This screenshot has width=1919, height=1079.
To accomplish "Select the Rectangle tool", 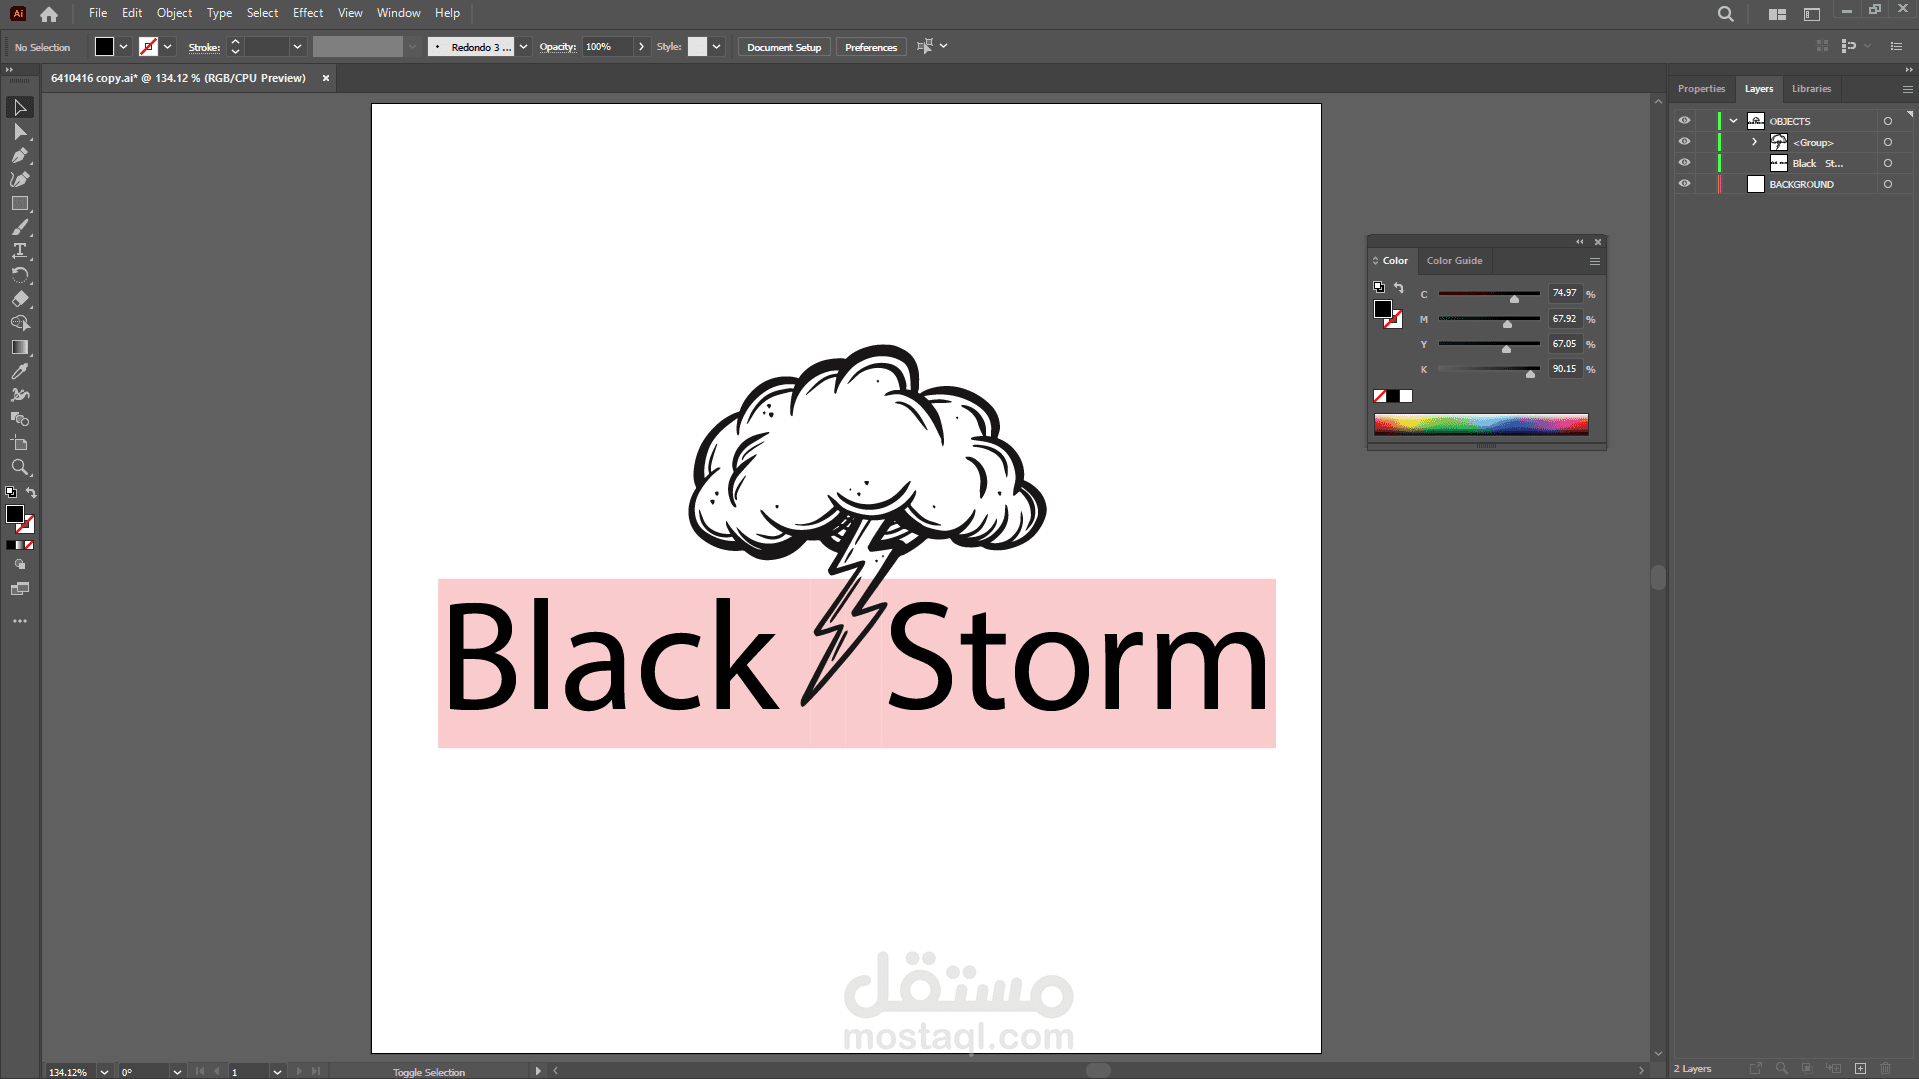I will coord(20,203).
